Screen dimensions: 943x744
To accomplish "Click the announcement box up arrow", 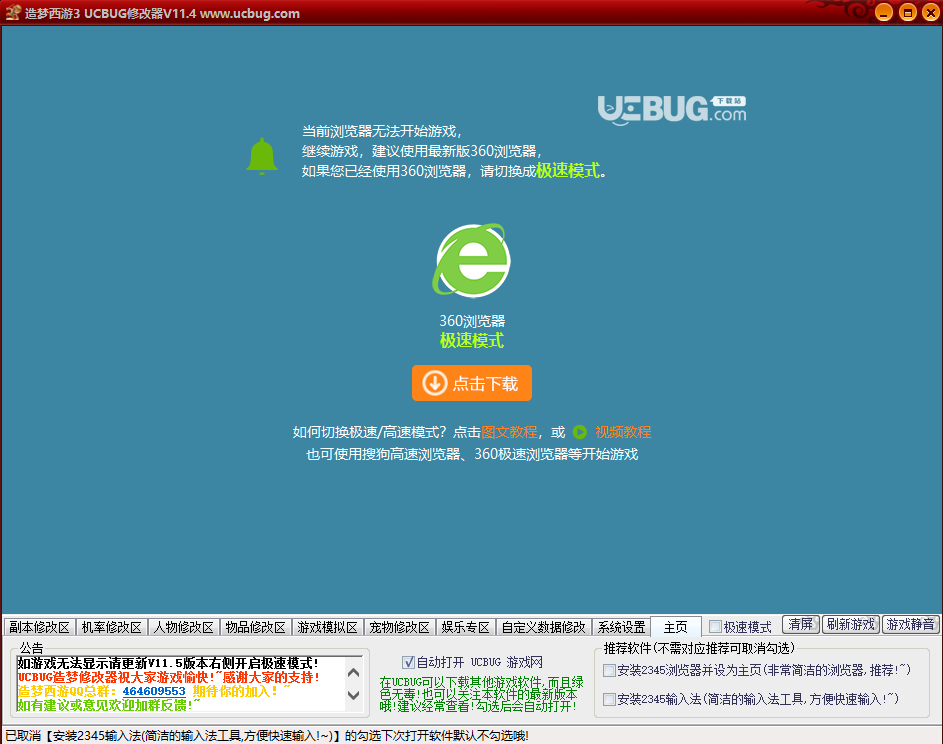I will tap(354, 672).
